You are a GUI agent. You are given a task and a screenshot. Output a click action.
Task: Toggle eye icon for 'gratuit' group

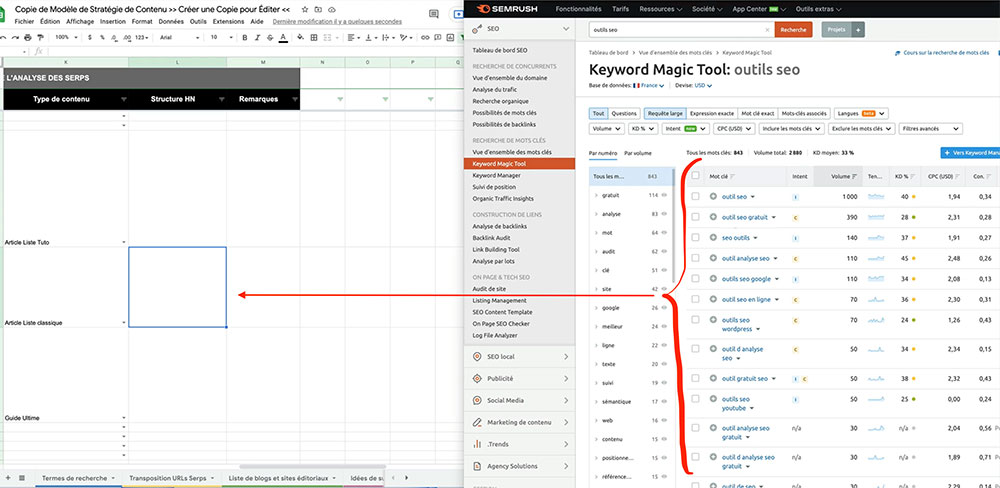point(664,195)
